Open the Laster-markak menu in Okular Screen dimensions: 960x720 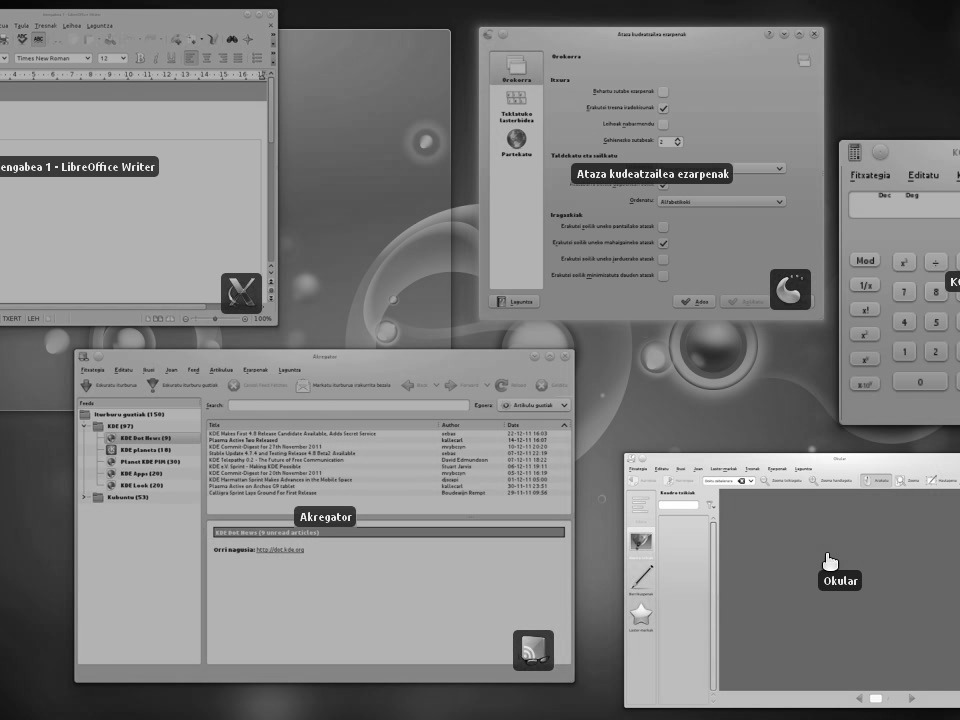[x=723, y=469]
